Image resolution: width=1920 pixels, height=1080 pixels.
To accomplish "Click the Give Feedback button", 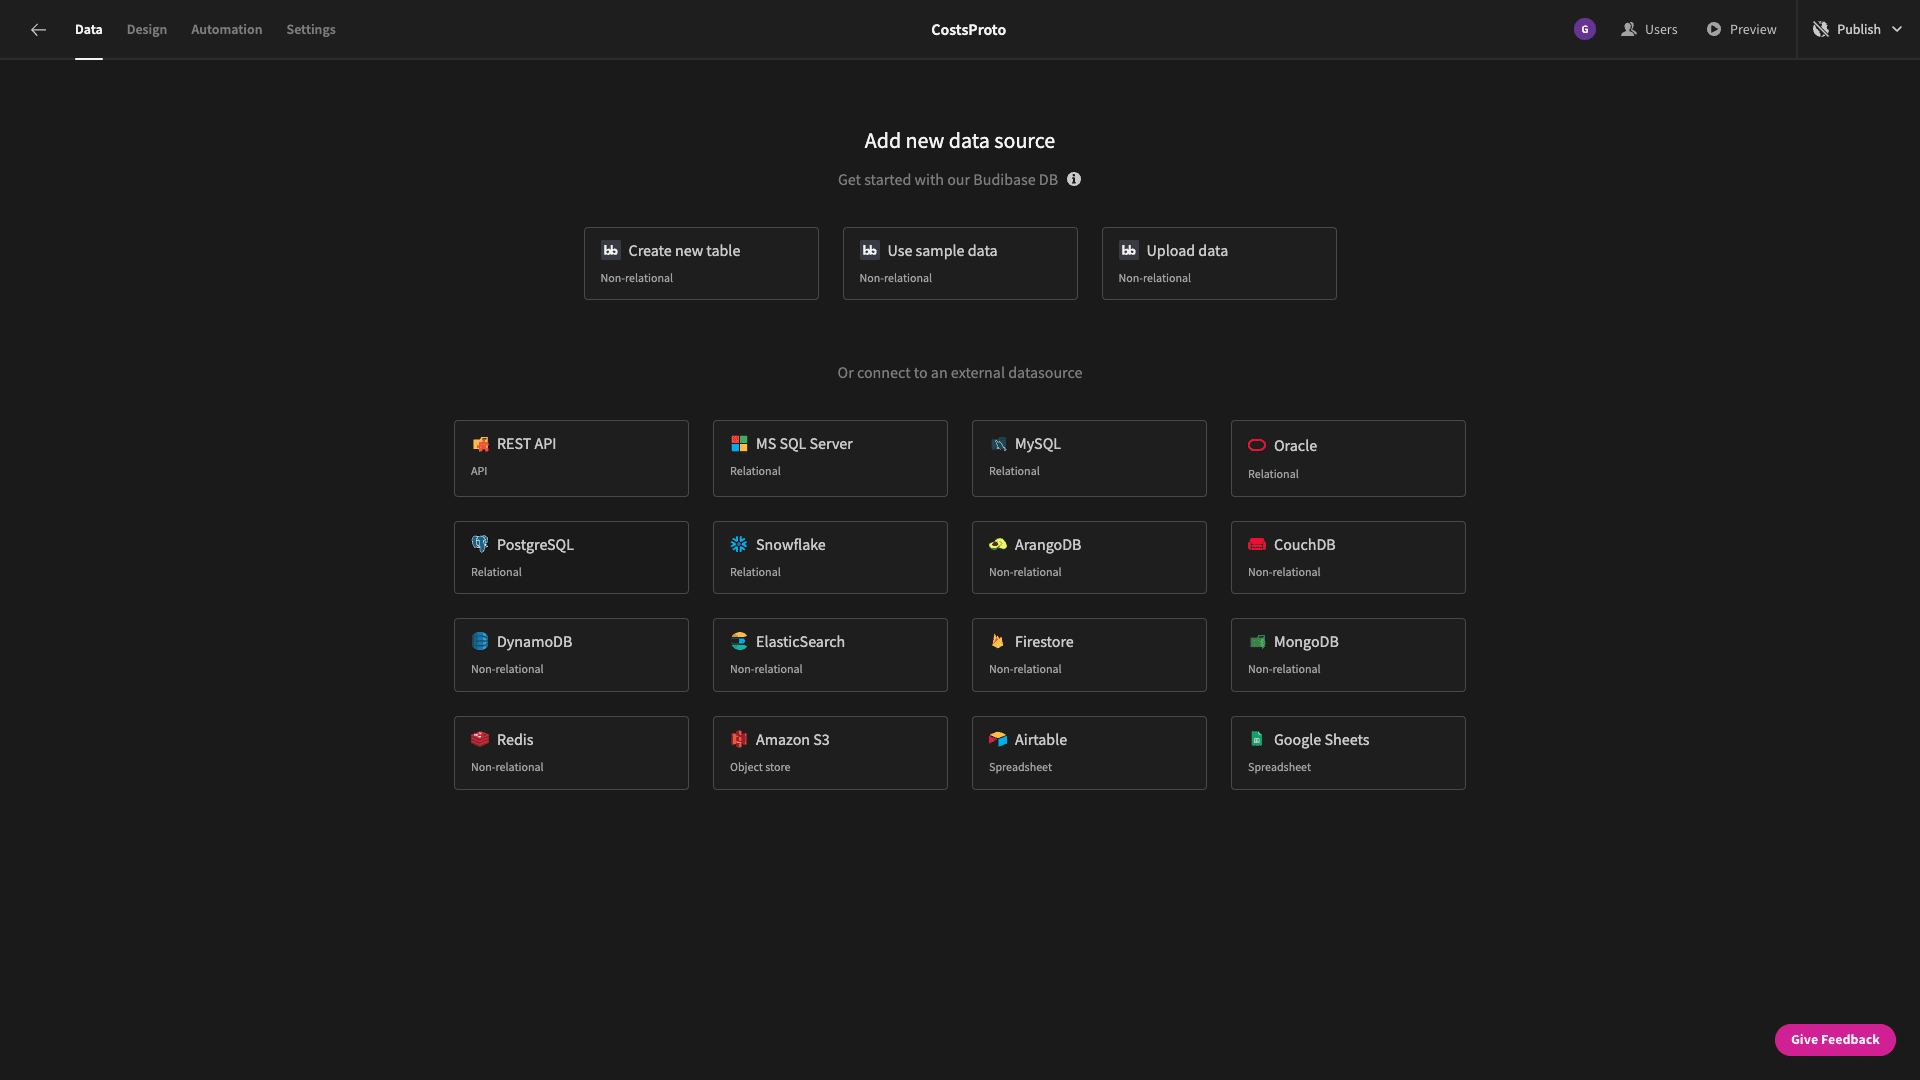I will (x=1834, y=1039).
